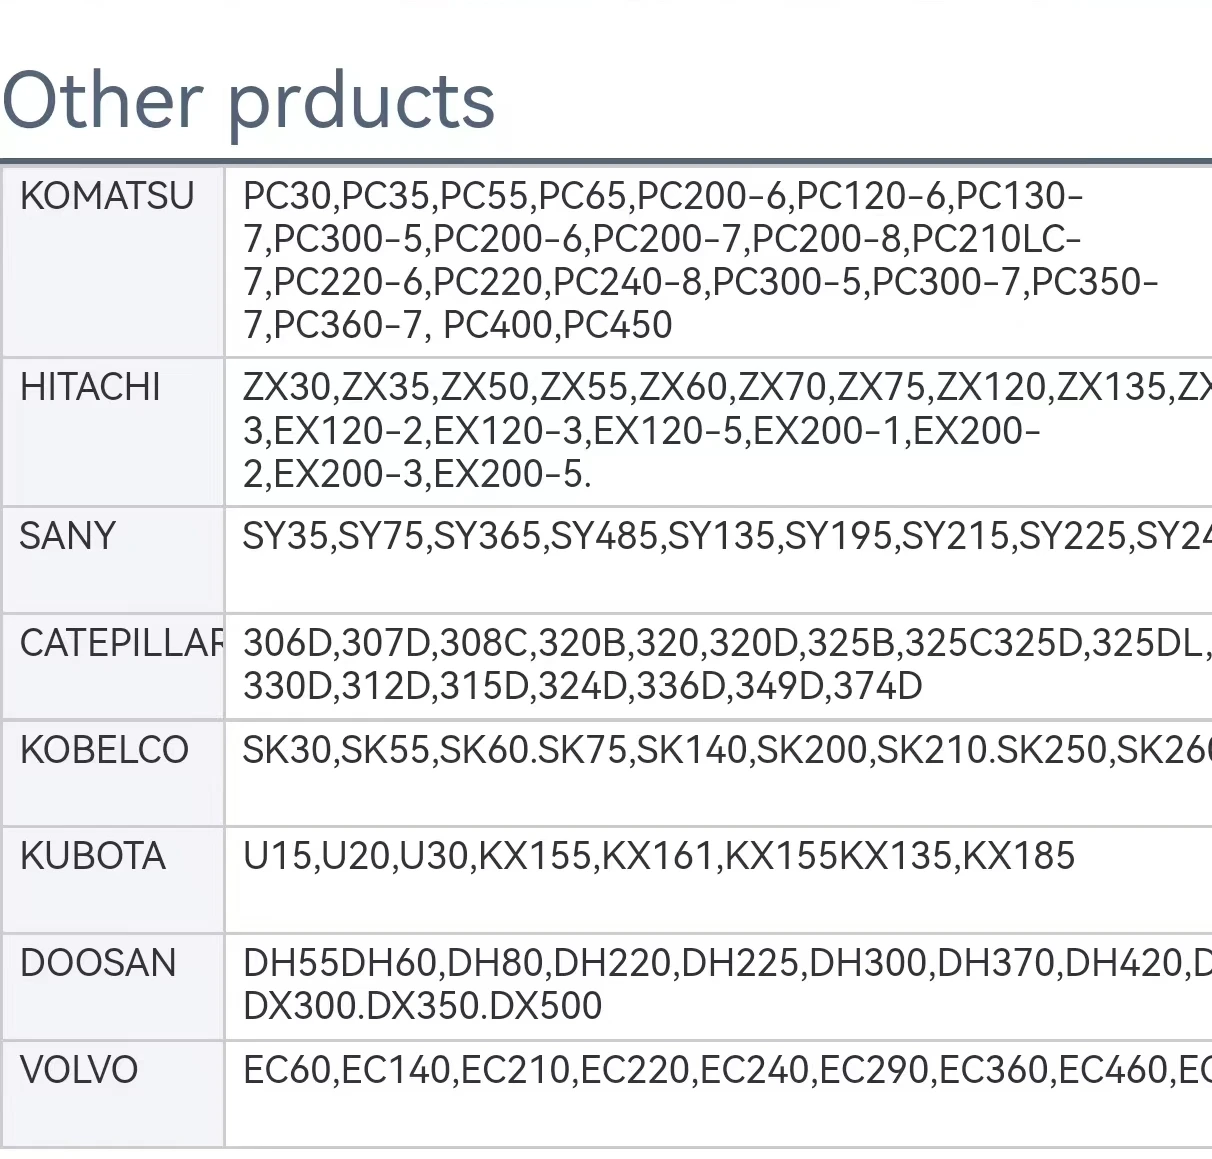Select the DOOSAN brand cell
Image resolution: width=1212 pixels, height=1159 pixels.
pyautogui.click(x=98, y=963)
